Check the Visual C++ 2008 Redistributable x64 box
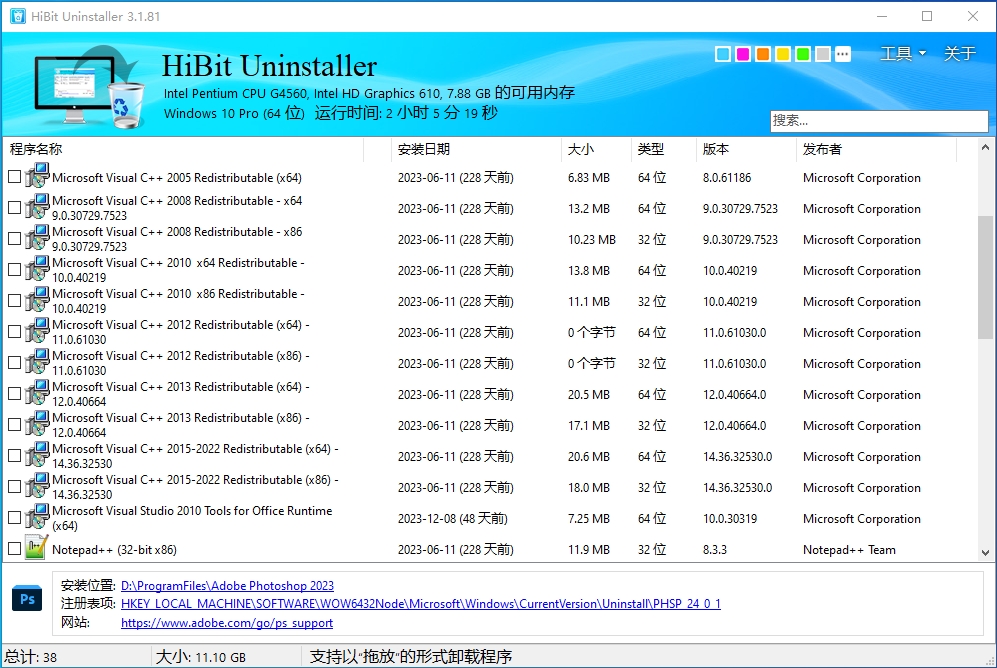997x668 pixels. (14, 208)
